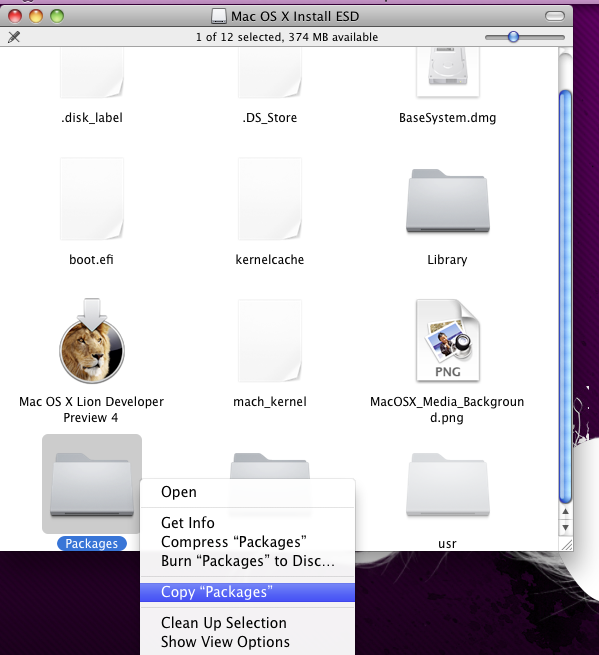Select the BaseSystem.dmg disk image icon

pos(447,72)
